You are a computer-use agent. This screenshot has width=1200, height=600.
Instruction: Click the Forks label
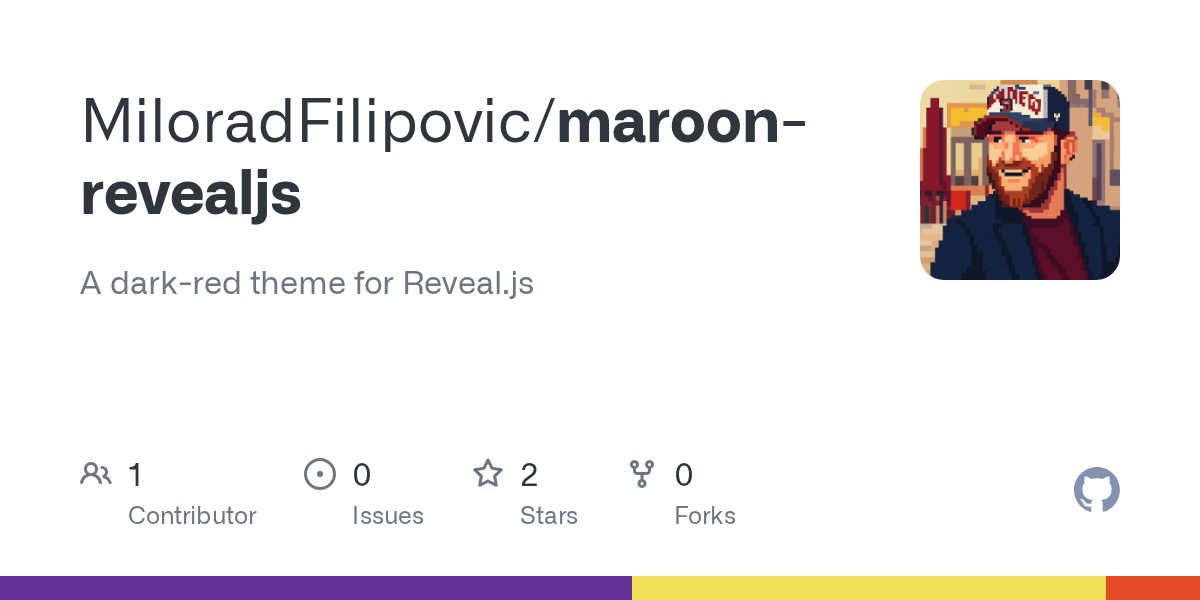pyautogui.click(x=705, y=516)
